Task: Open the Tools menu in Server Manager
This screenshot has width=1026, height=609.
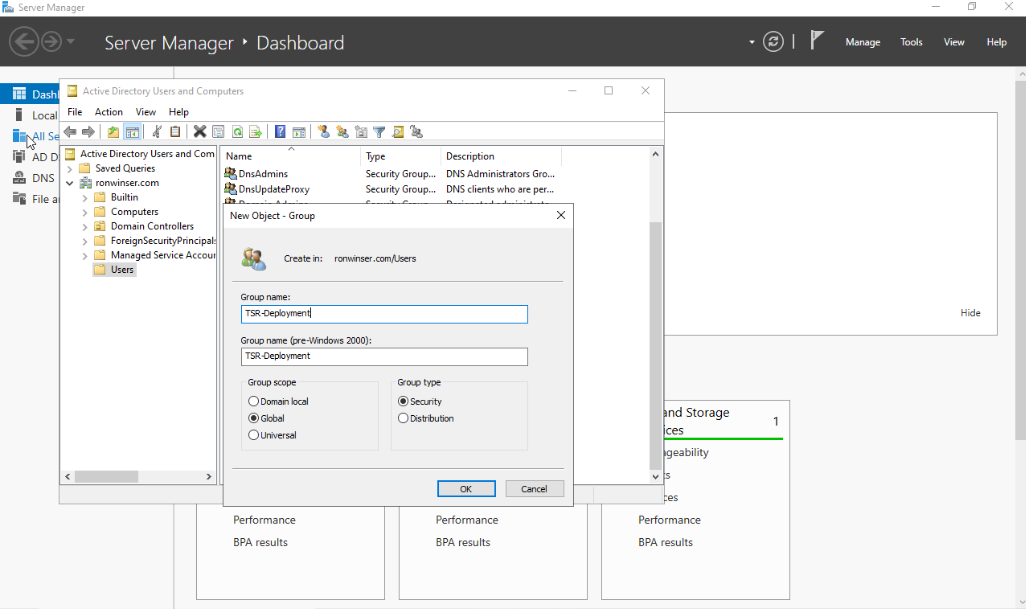Action: pos(911,42)
